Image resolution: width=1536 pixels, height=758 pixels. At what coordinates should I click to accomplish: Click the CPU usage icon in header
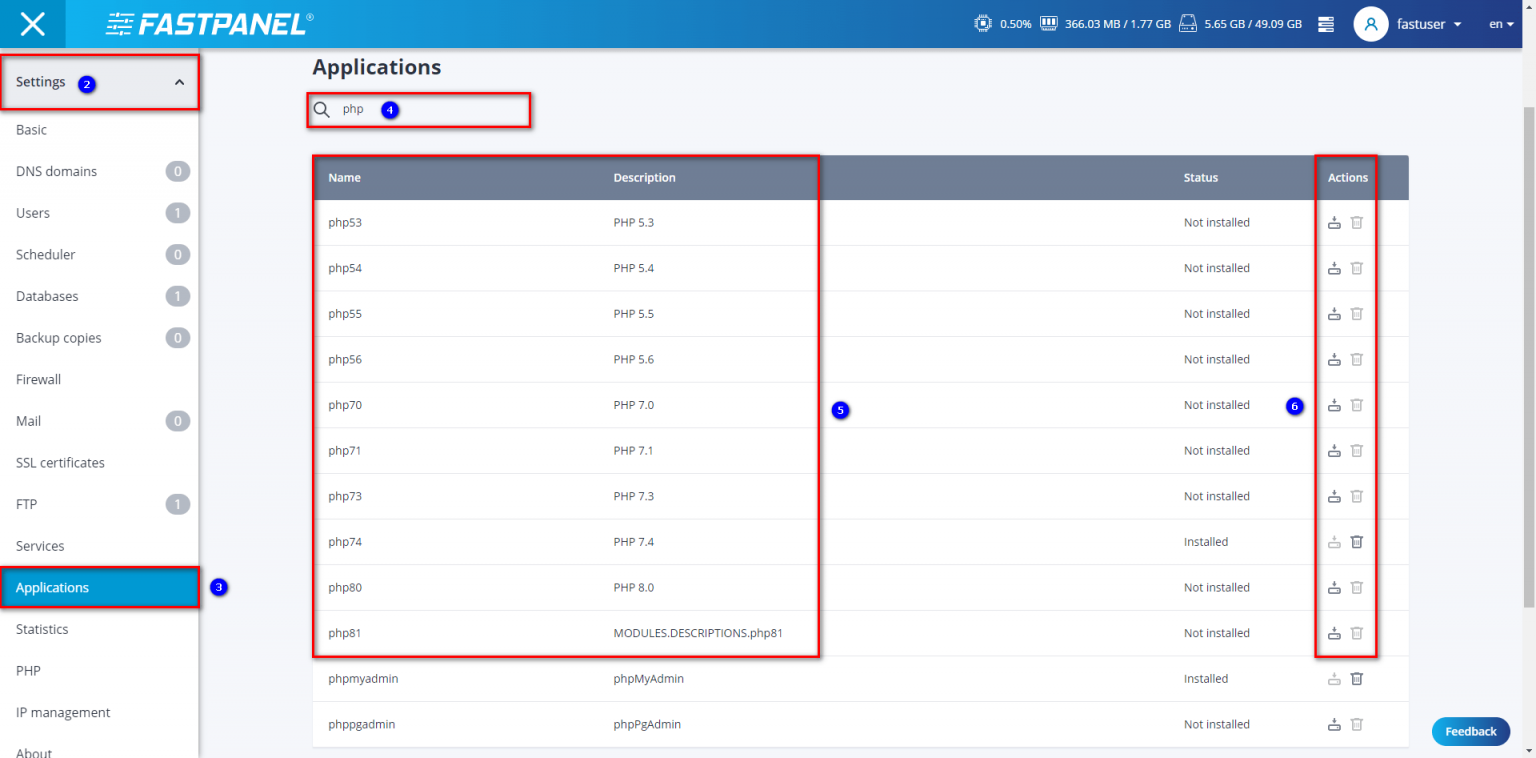(x=983, y=23)
